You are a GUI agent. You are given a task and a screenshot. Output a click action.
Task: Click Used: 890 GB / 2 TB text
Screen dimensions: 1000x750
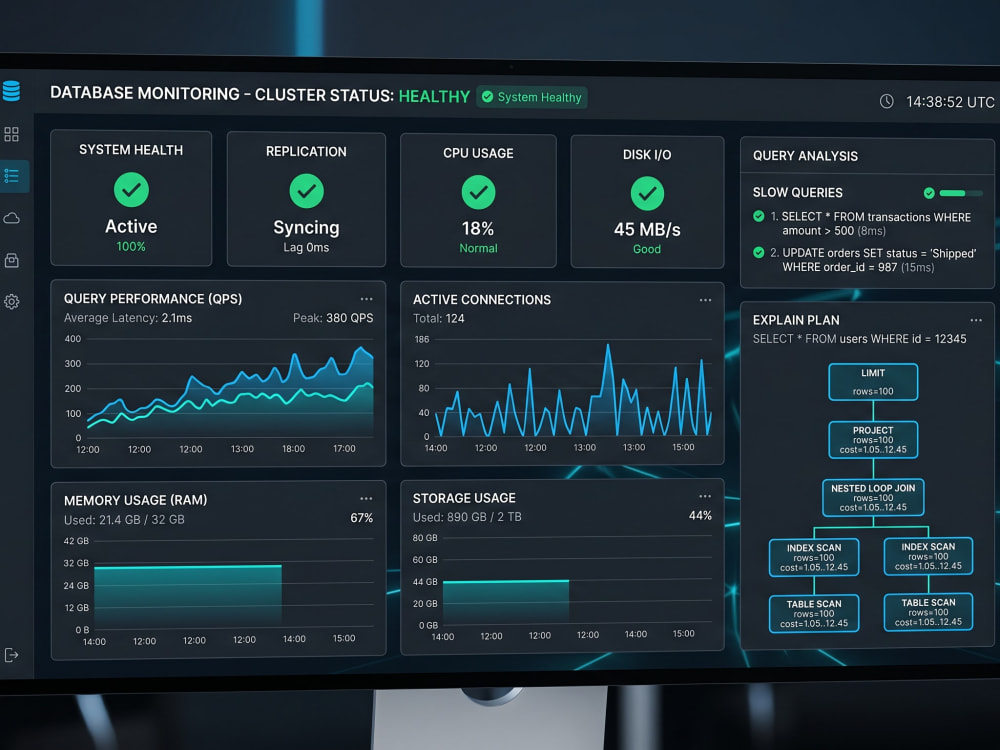click(x=467, y=517)
